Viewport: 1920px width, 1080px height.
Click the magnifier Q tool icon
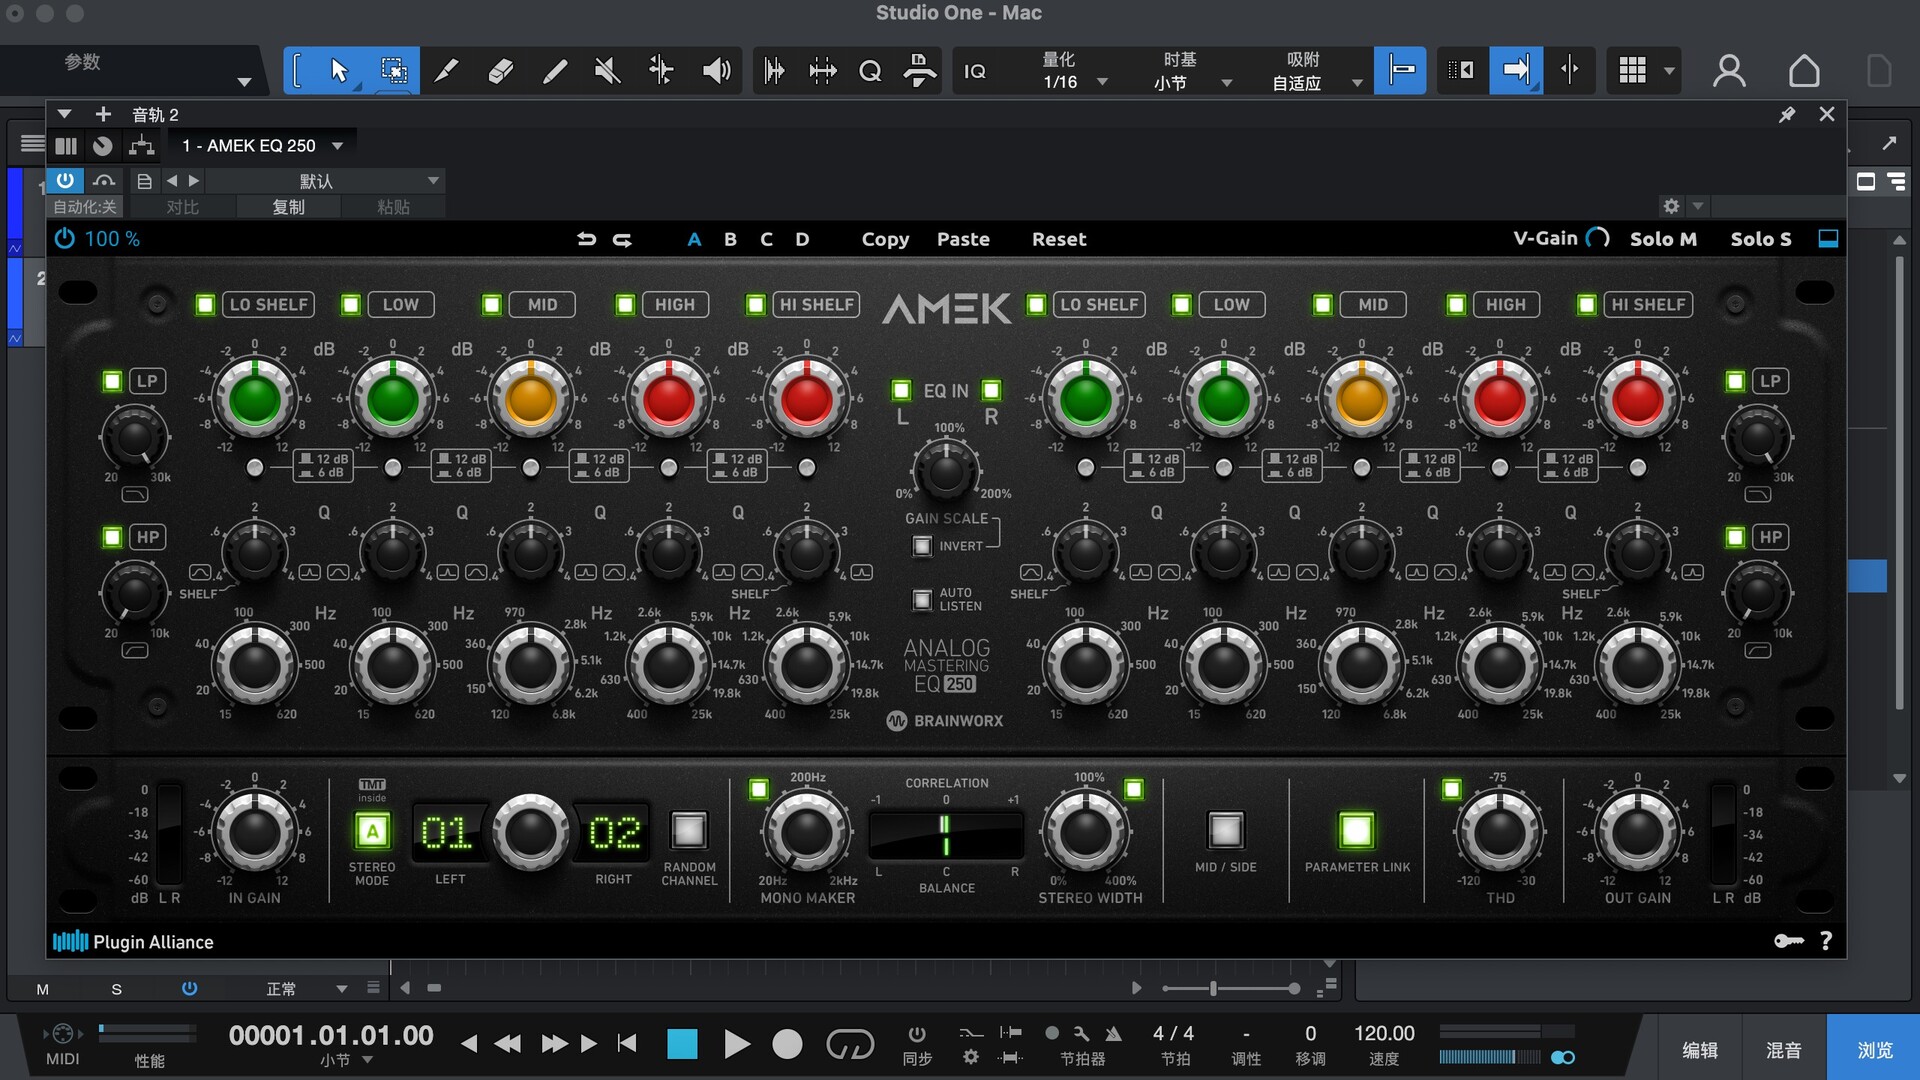(x=870, y=71)
